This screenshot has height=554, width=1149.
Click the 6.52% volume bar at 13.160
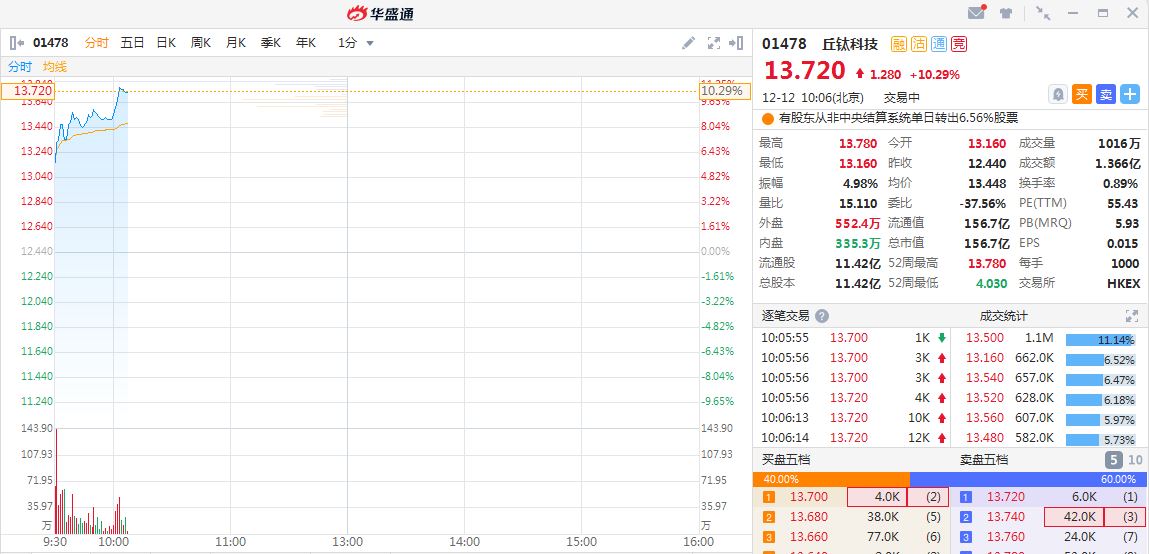click(1100, 360)
